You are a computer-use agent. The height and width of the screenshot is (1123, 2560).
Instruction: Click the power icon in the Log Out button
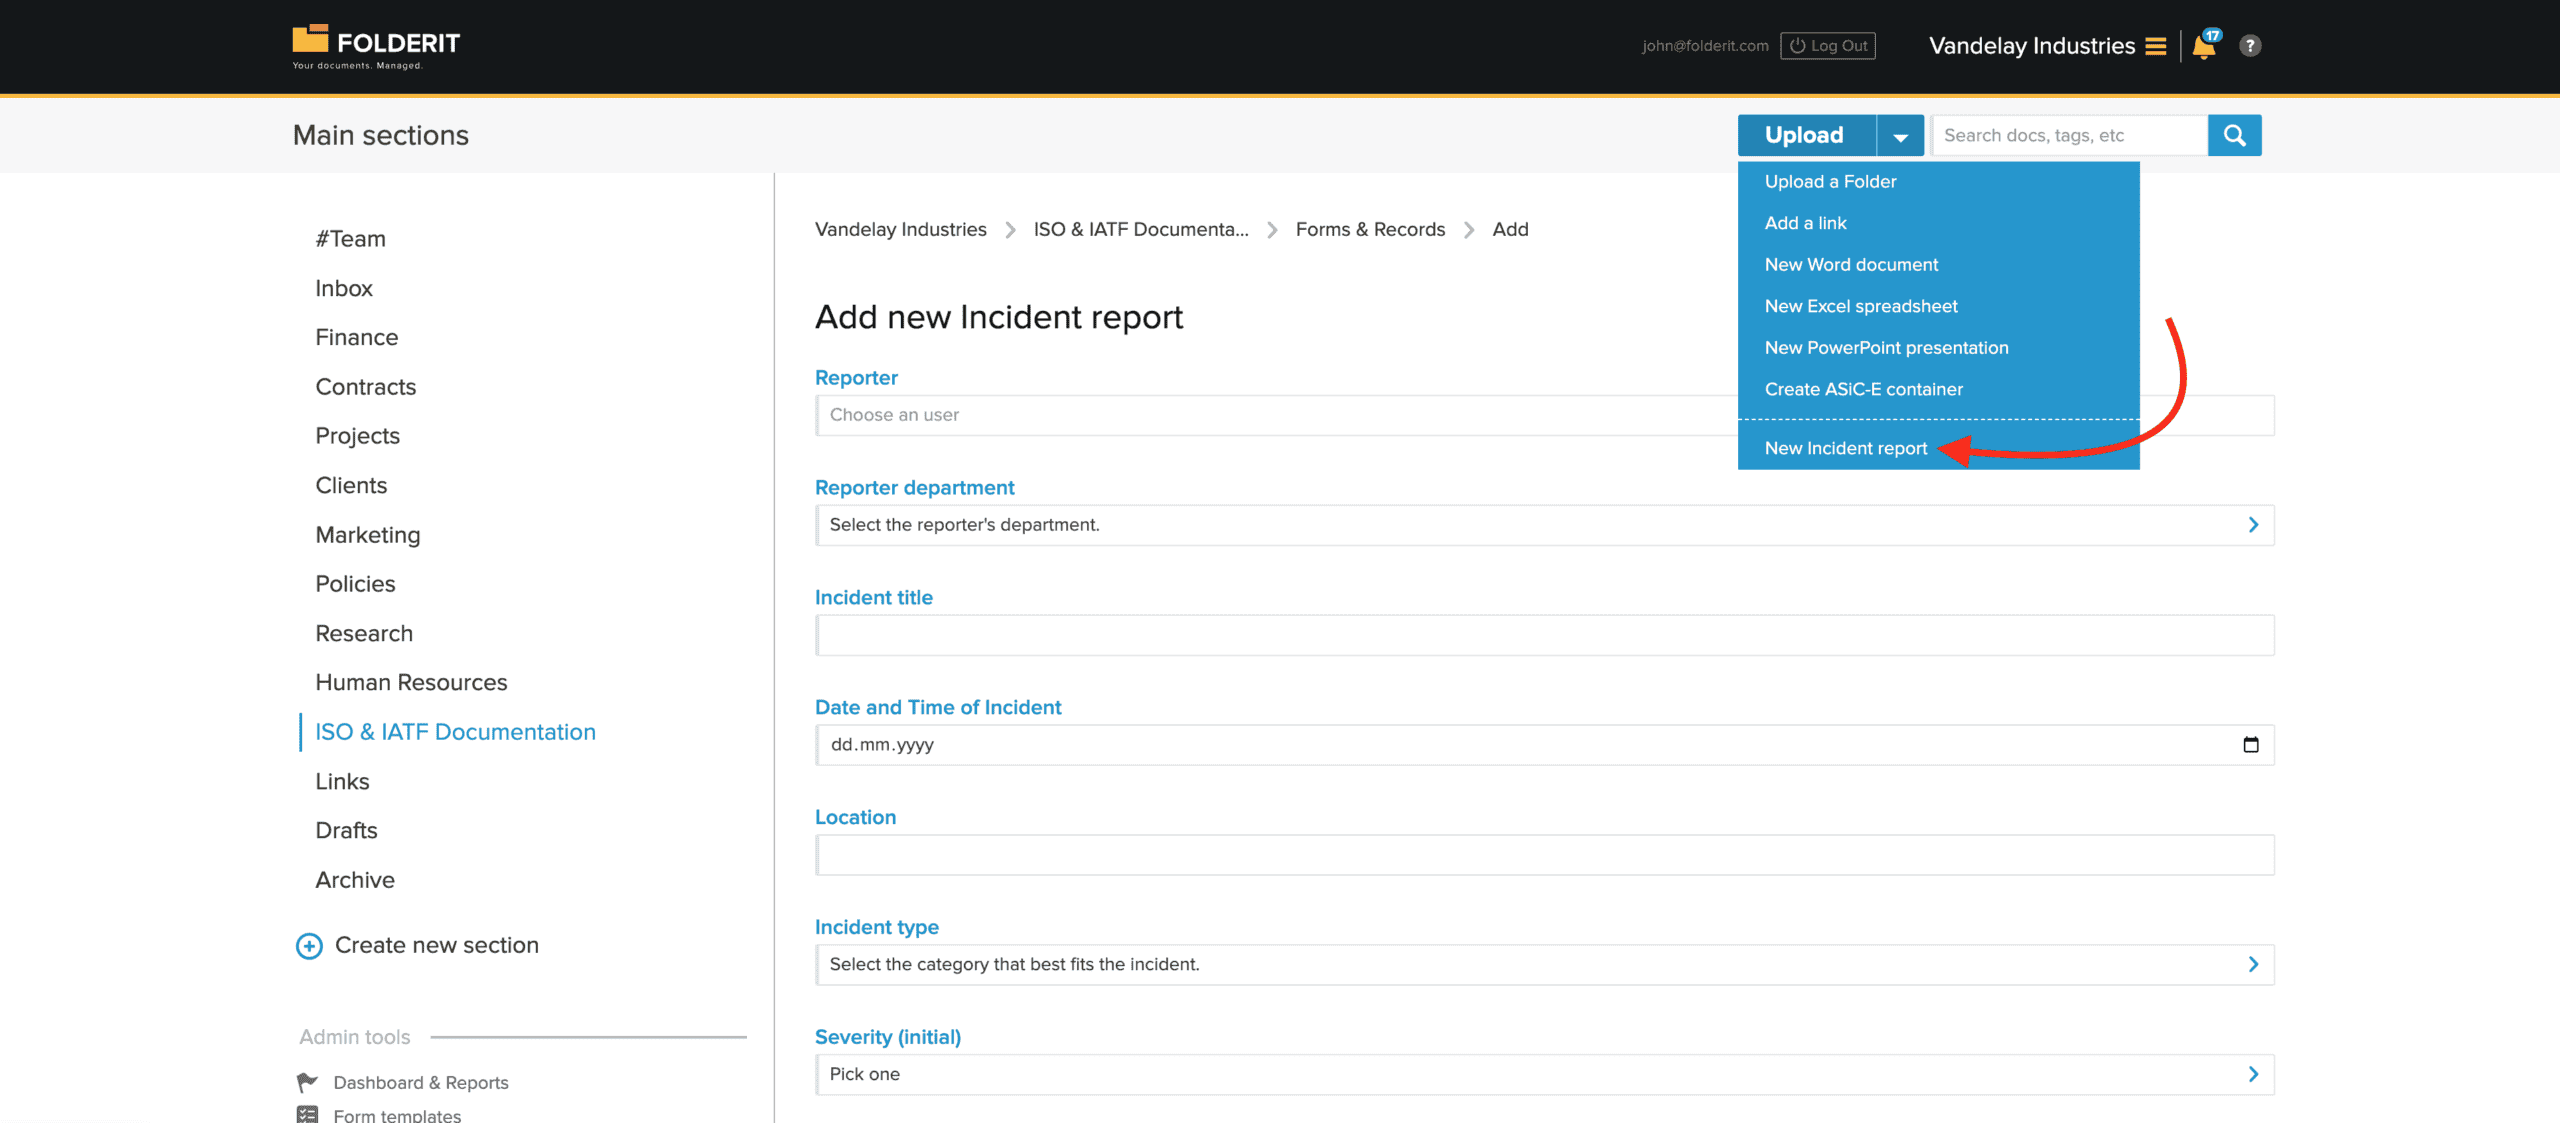[x=1797, y=45]
